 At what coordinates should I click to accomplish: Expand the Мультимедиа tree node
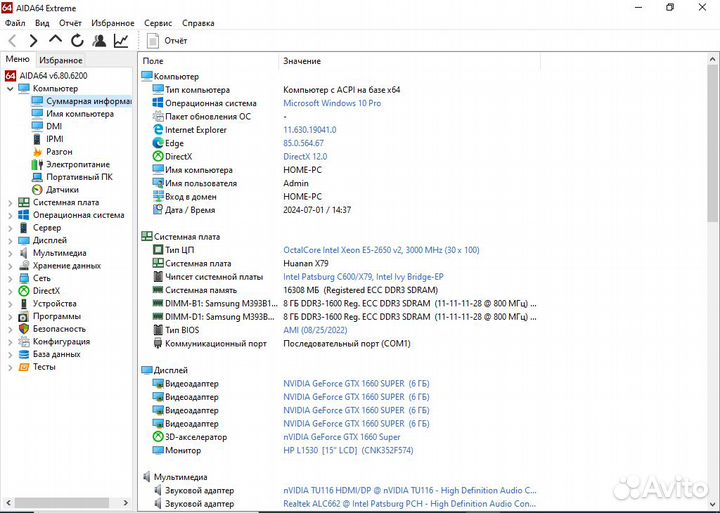(11, 253)
